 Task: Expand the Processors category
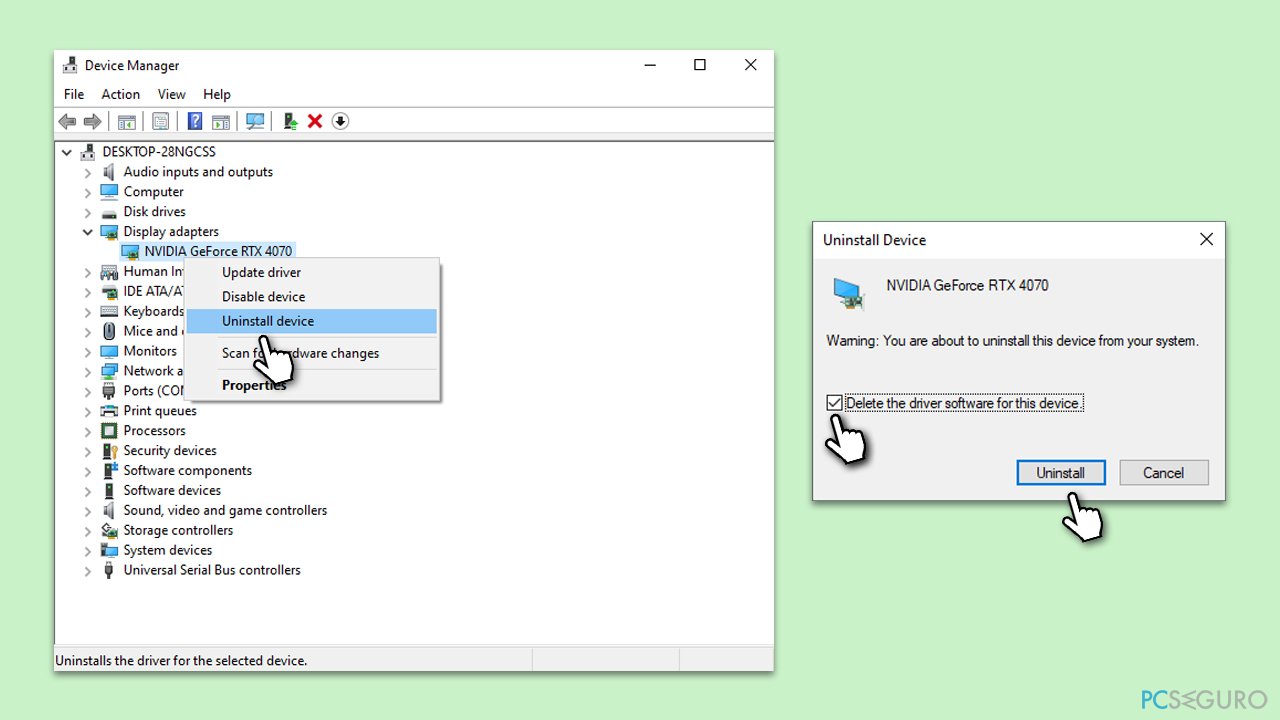coord(88,432)
